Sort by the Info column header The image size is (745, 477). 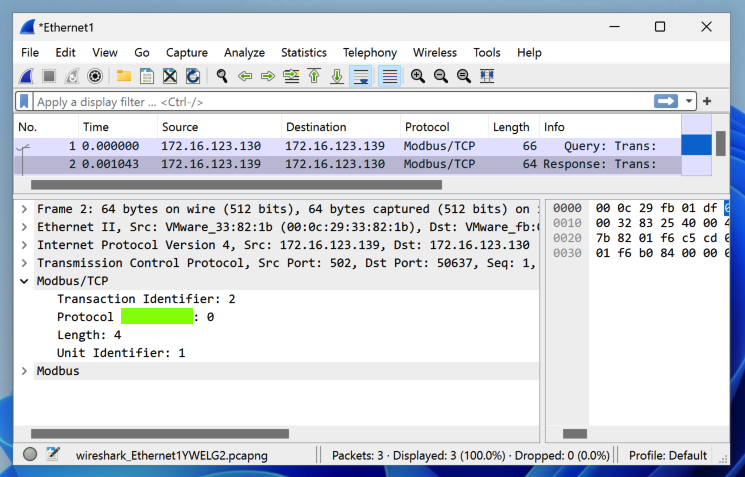coord(610,127)
